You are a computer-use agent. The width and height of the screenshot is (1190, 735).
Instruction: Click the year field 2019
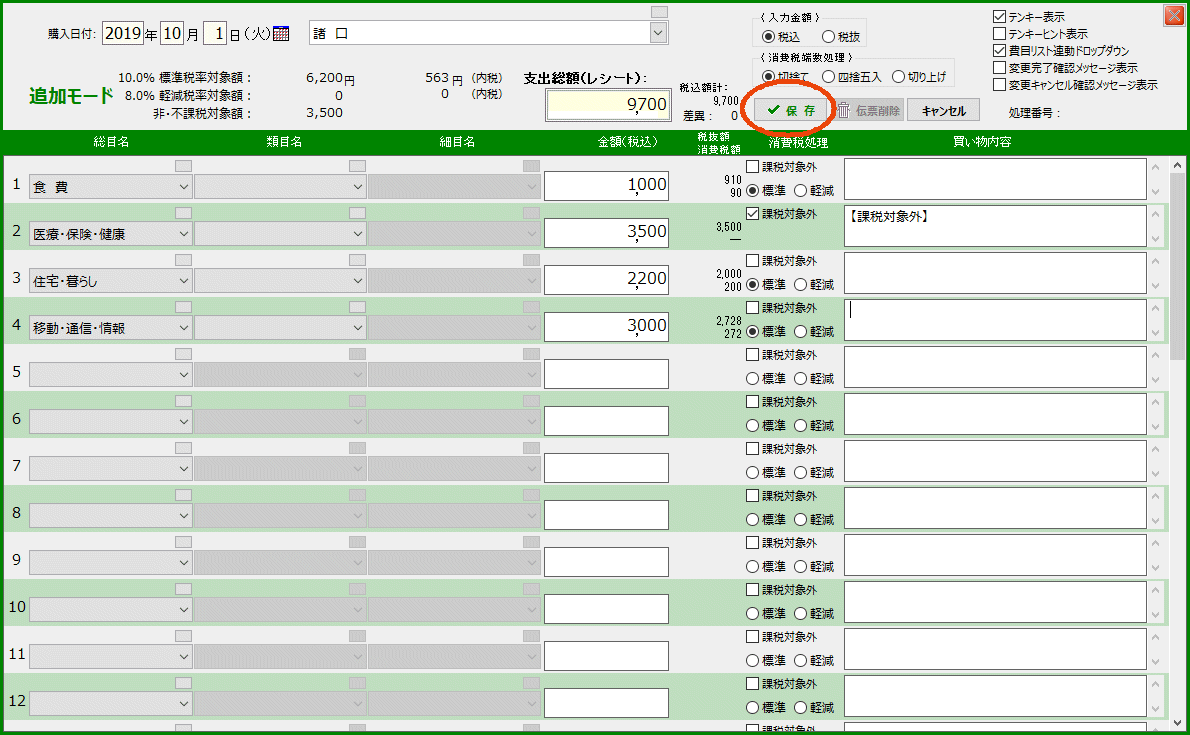pos(123,33)
